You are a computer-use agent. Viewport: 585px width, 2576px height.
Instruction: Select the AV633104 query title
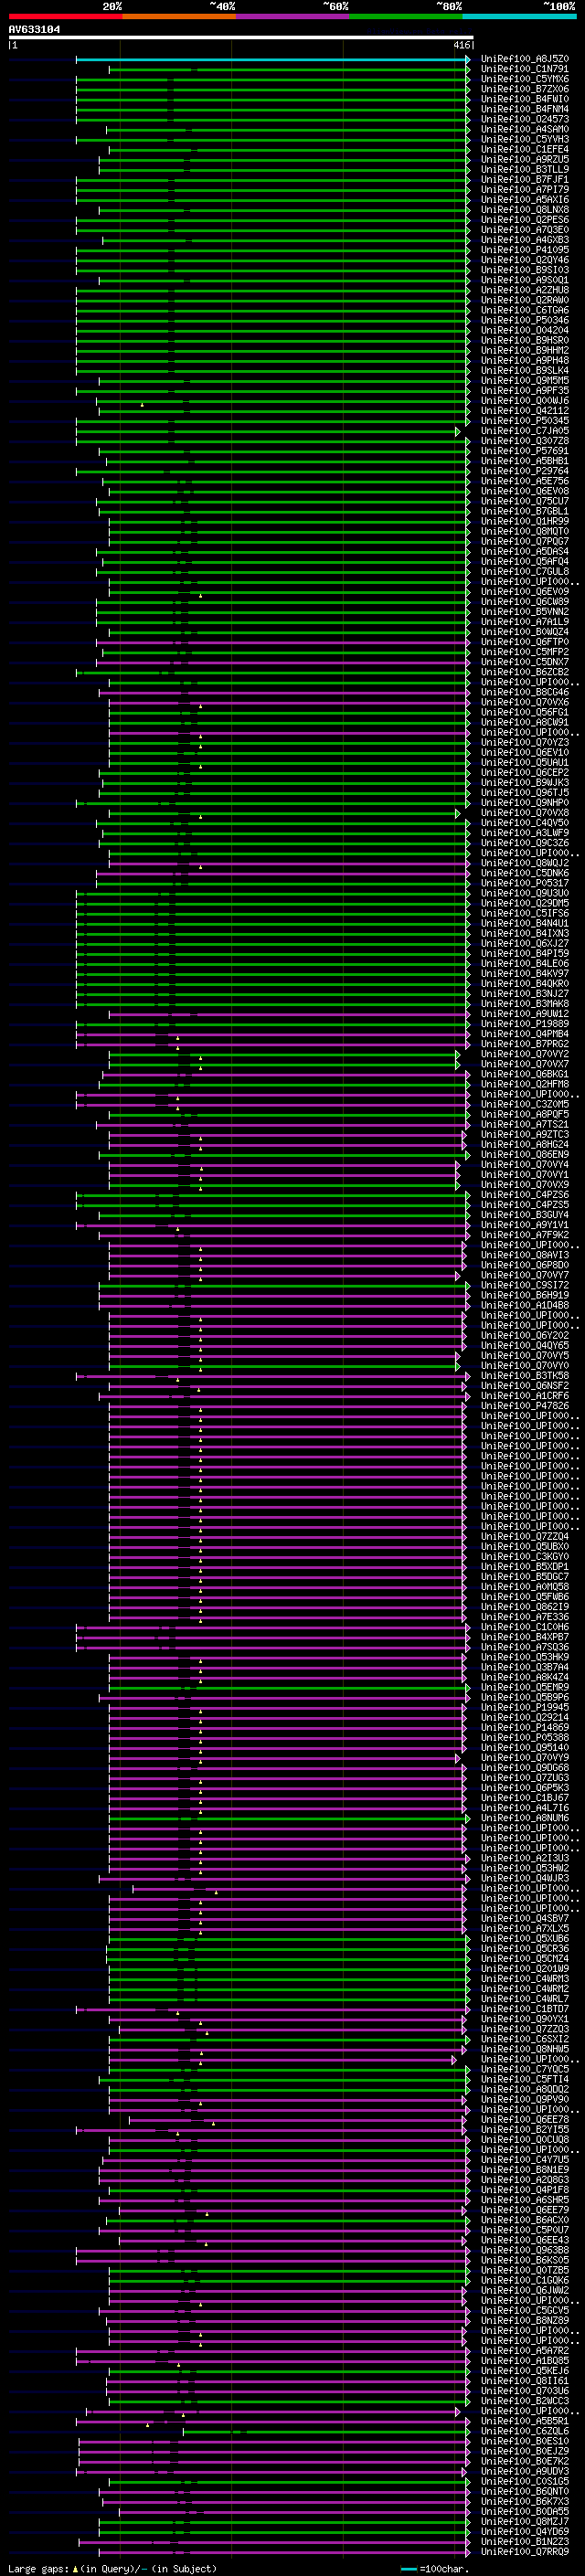click(34, 30)
